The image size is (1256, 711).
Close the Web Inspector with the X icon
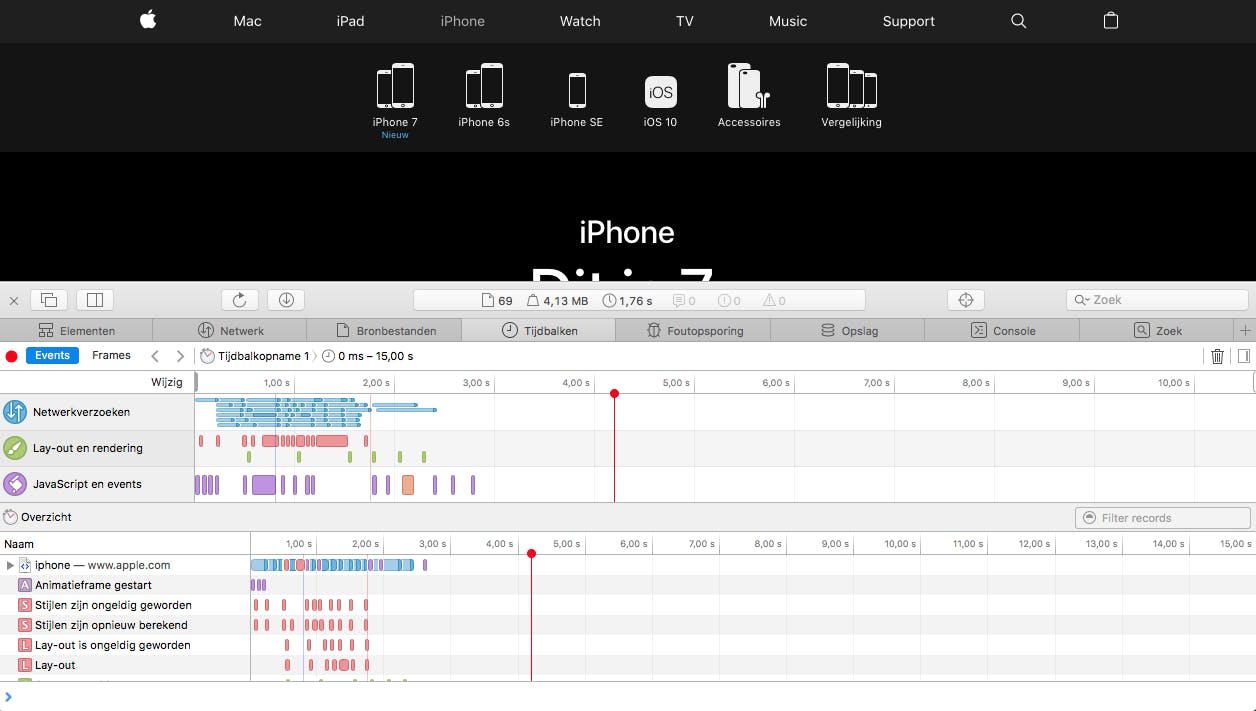(x=14, y=300)
